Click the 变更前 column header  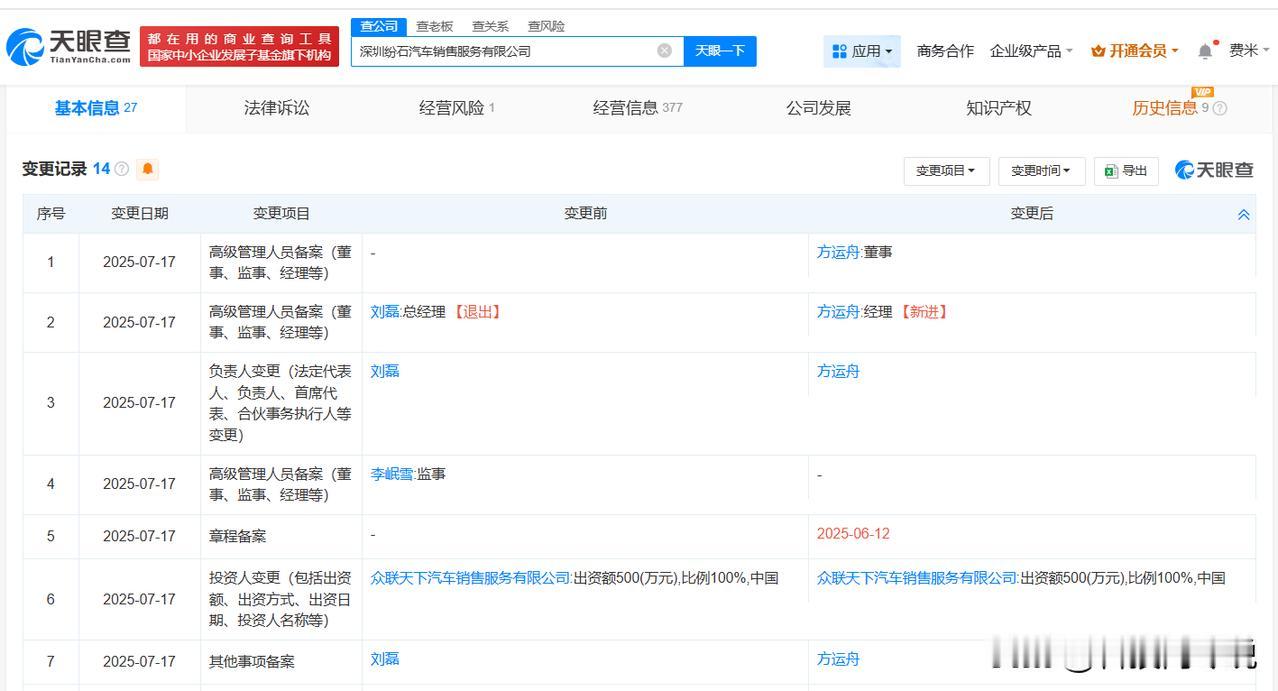585,213
